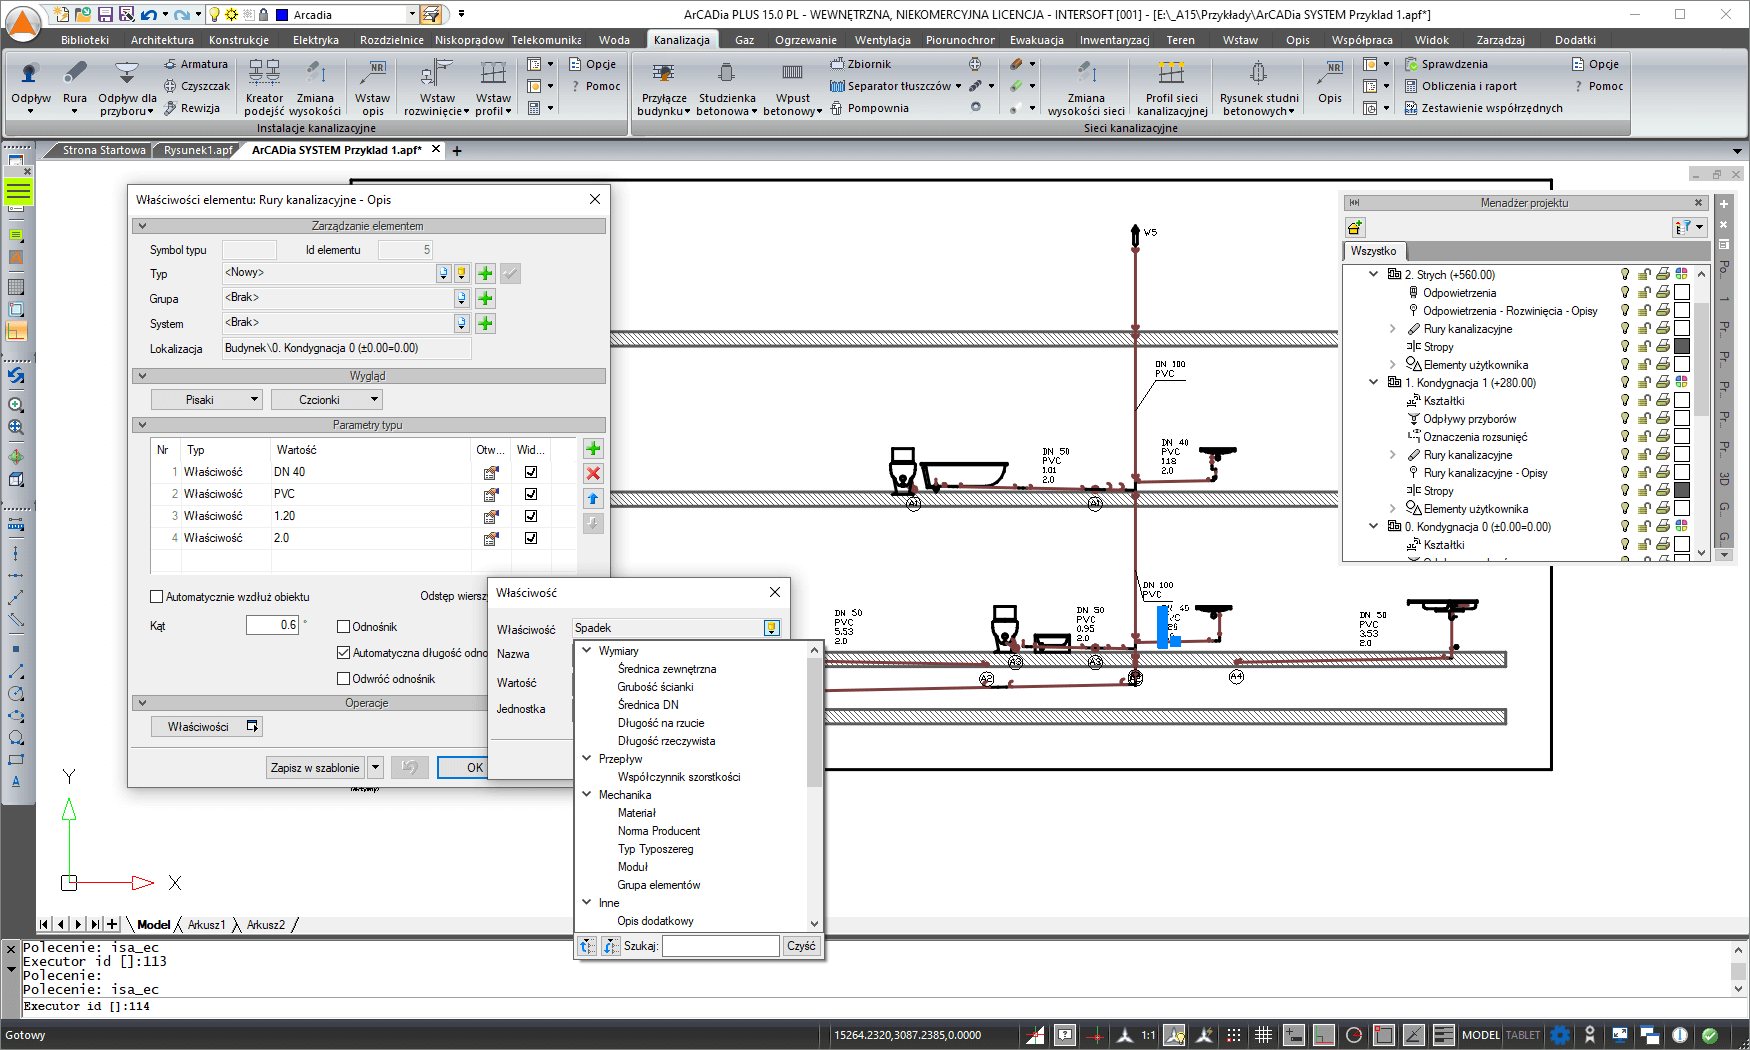Toggle visibility checkbox for DN 40 row
This screenshot has height=1050, width=1750.
pyautogui.click(x=531, y=472)
